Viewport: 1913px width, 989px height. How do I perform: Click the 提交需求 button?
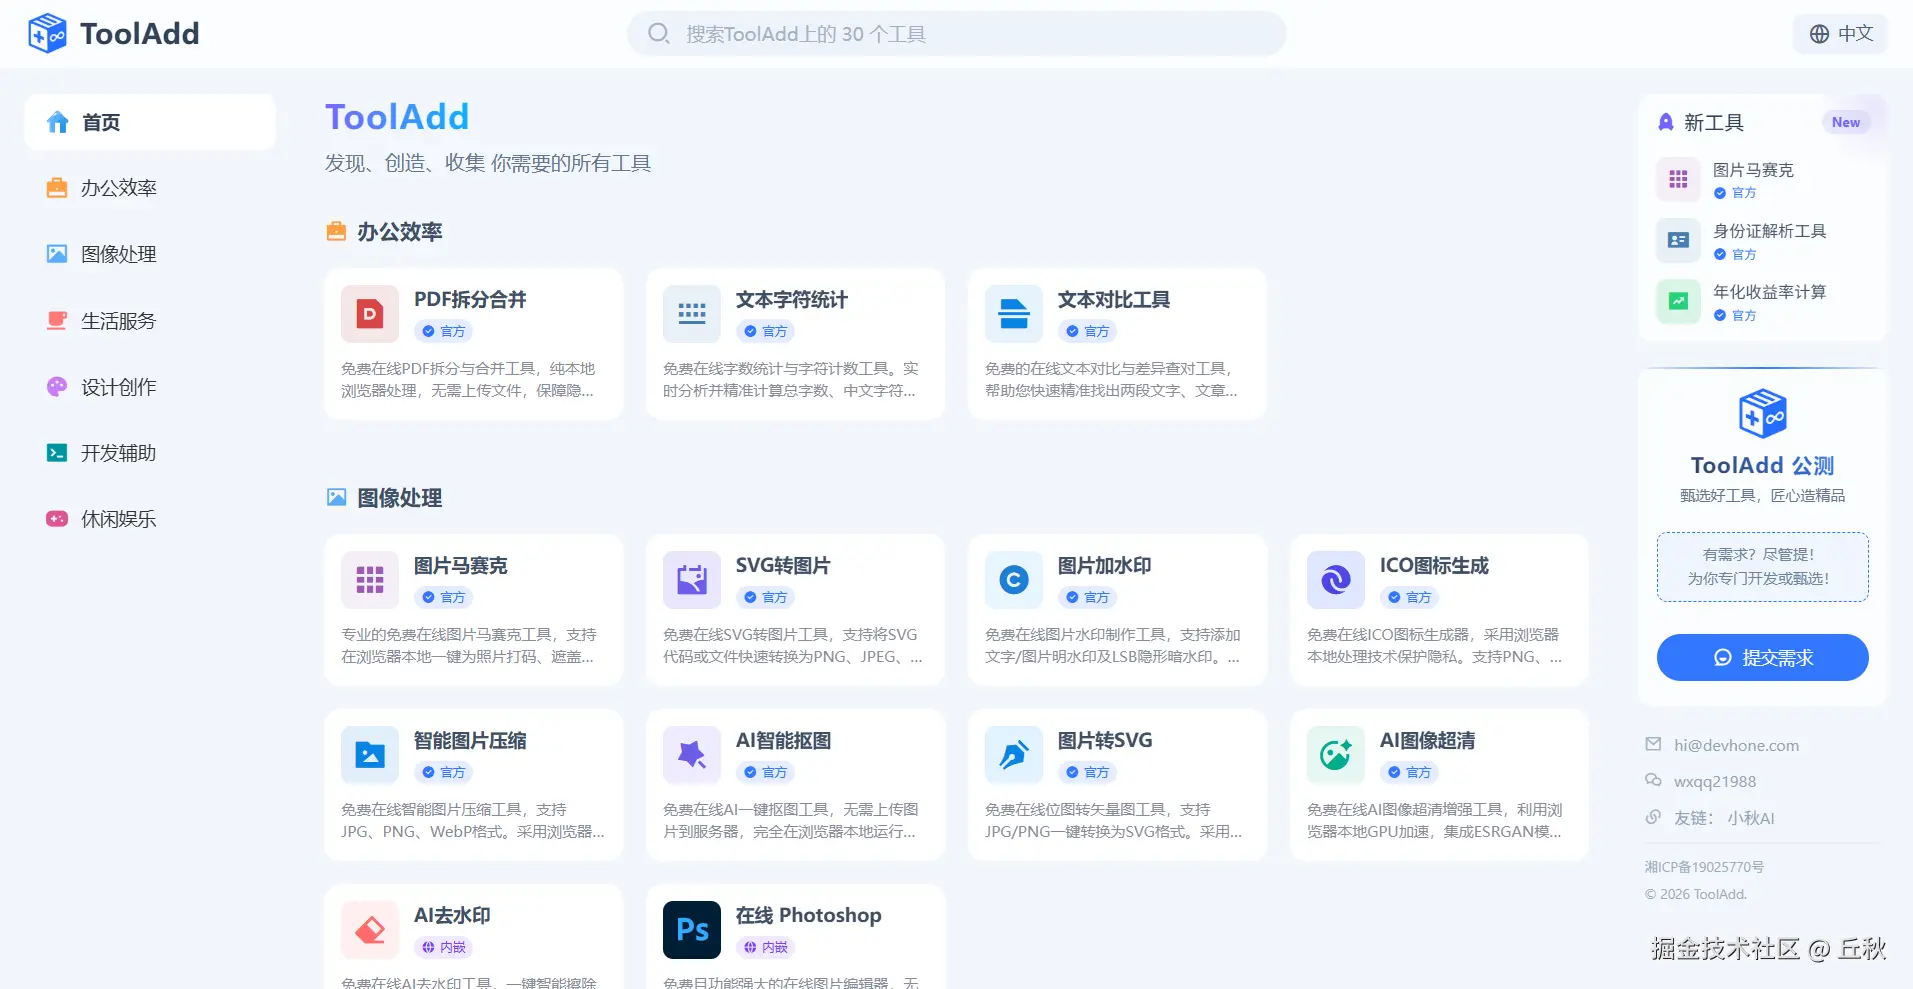[1763, 657]
